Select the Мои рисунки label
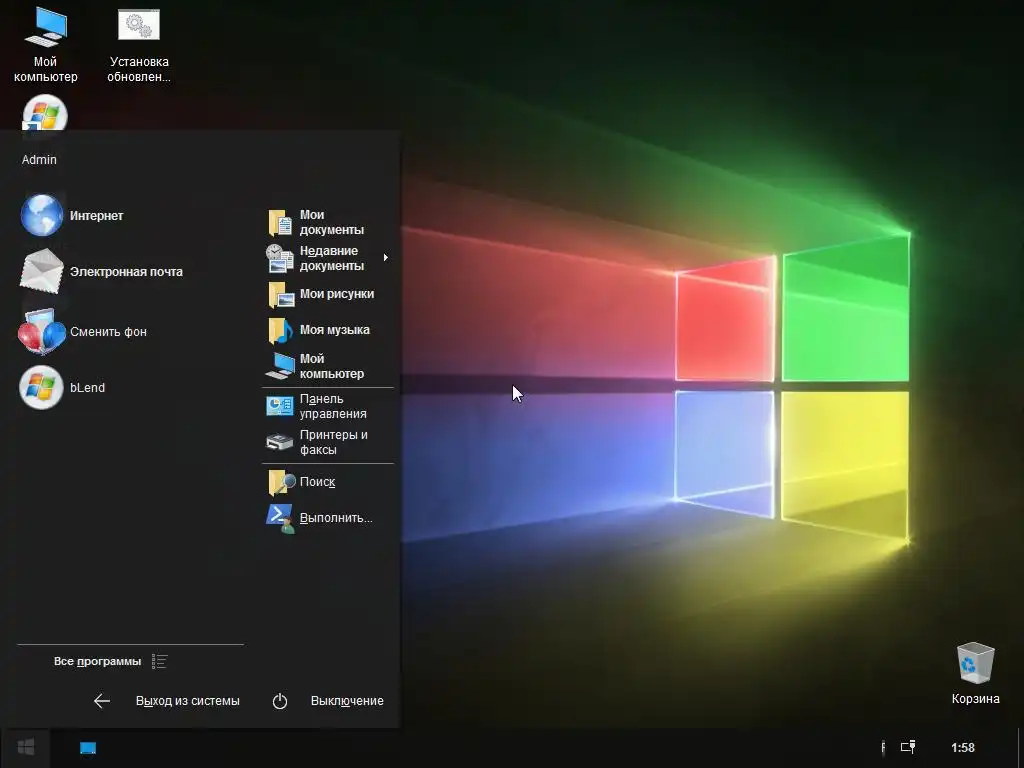 click(337, 294)
